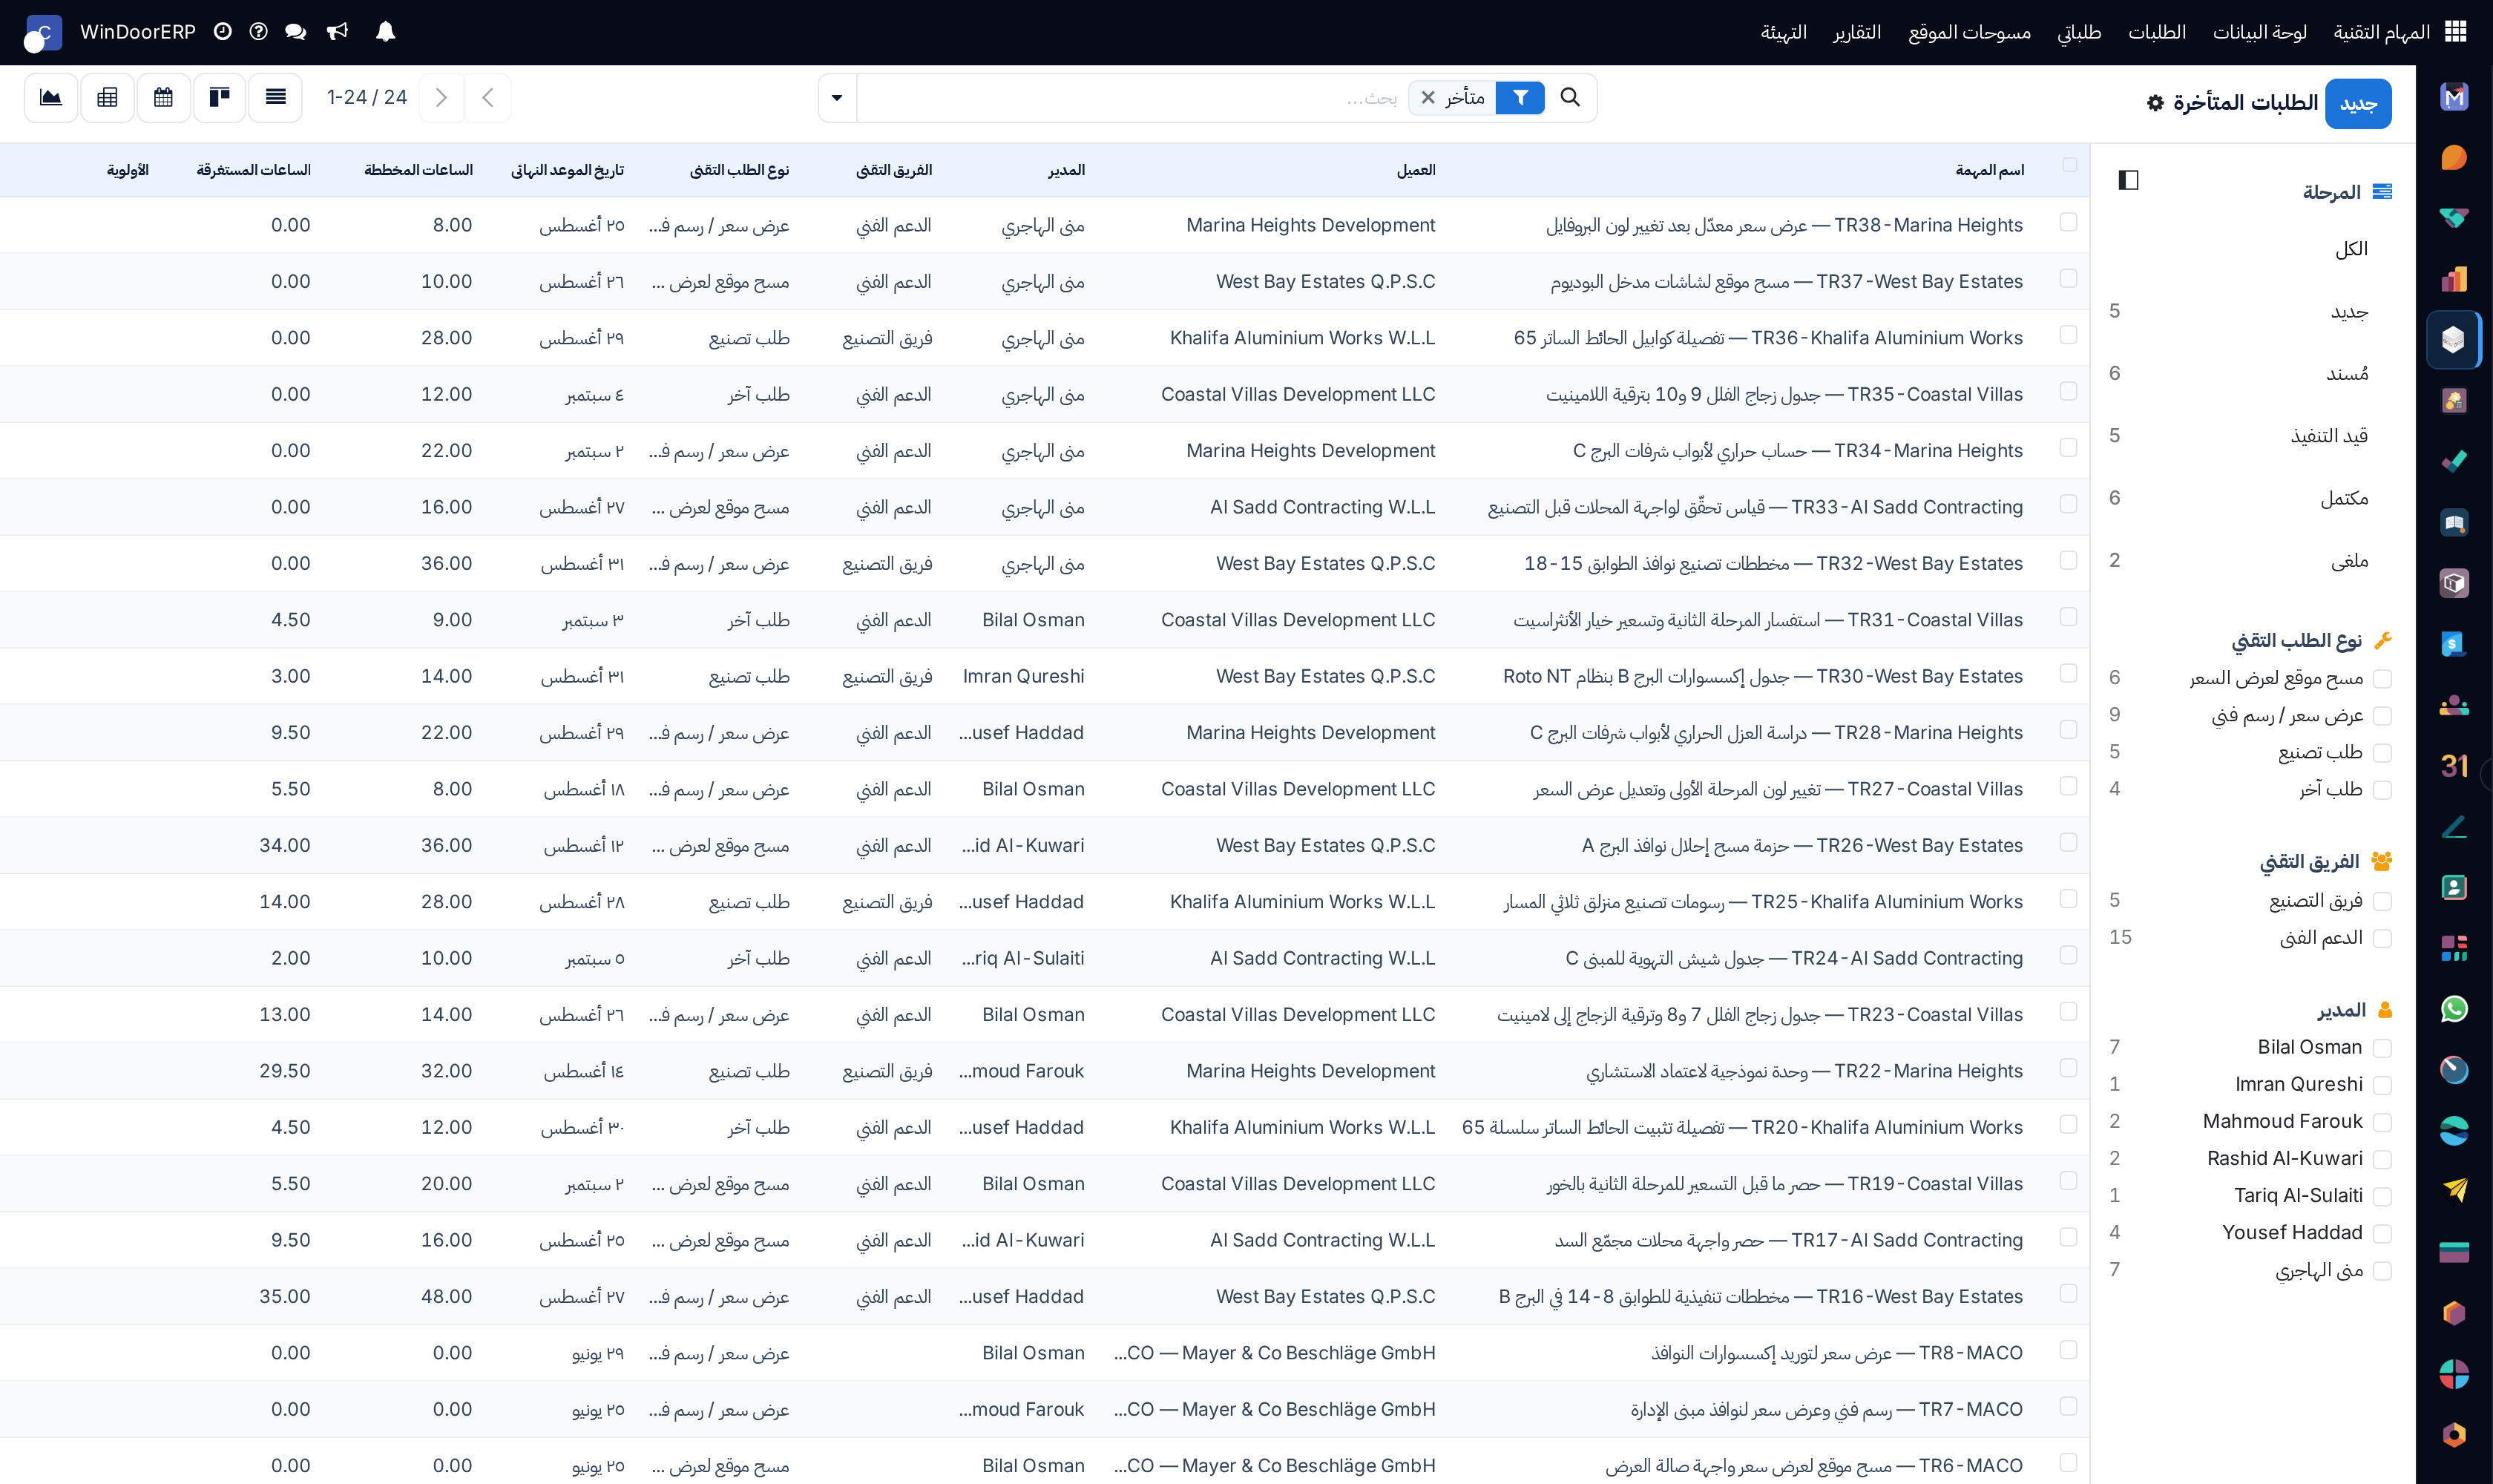
Task: Open the handshake CRM app icon
Action: tap(2454, 218)
